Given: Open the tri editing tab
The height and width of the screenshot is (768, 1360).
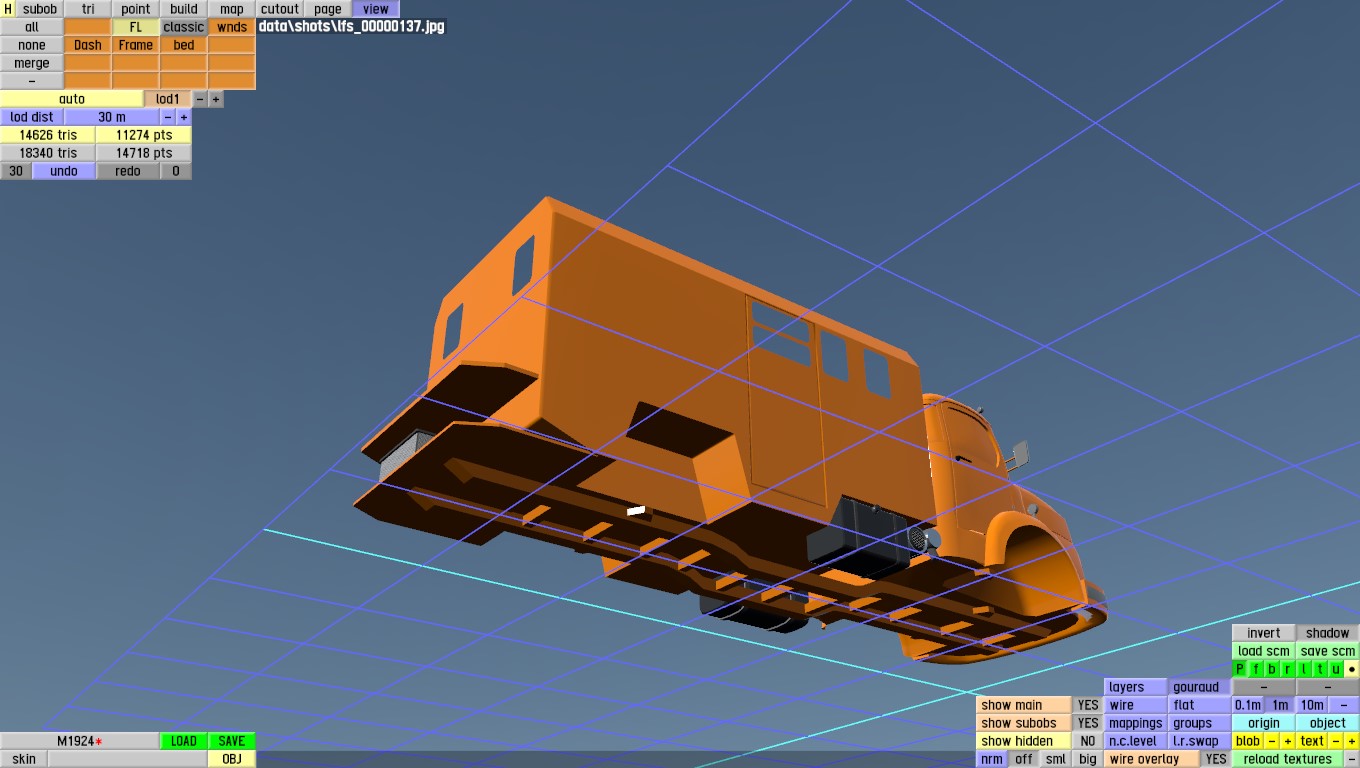Looking at the screenshot, I should pyautogui.click(x=88, y=9).
